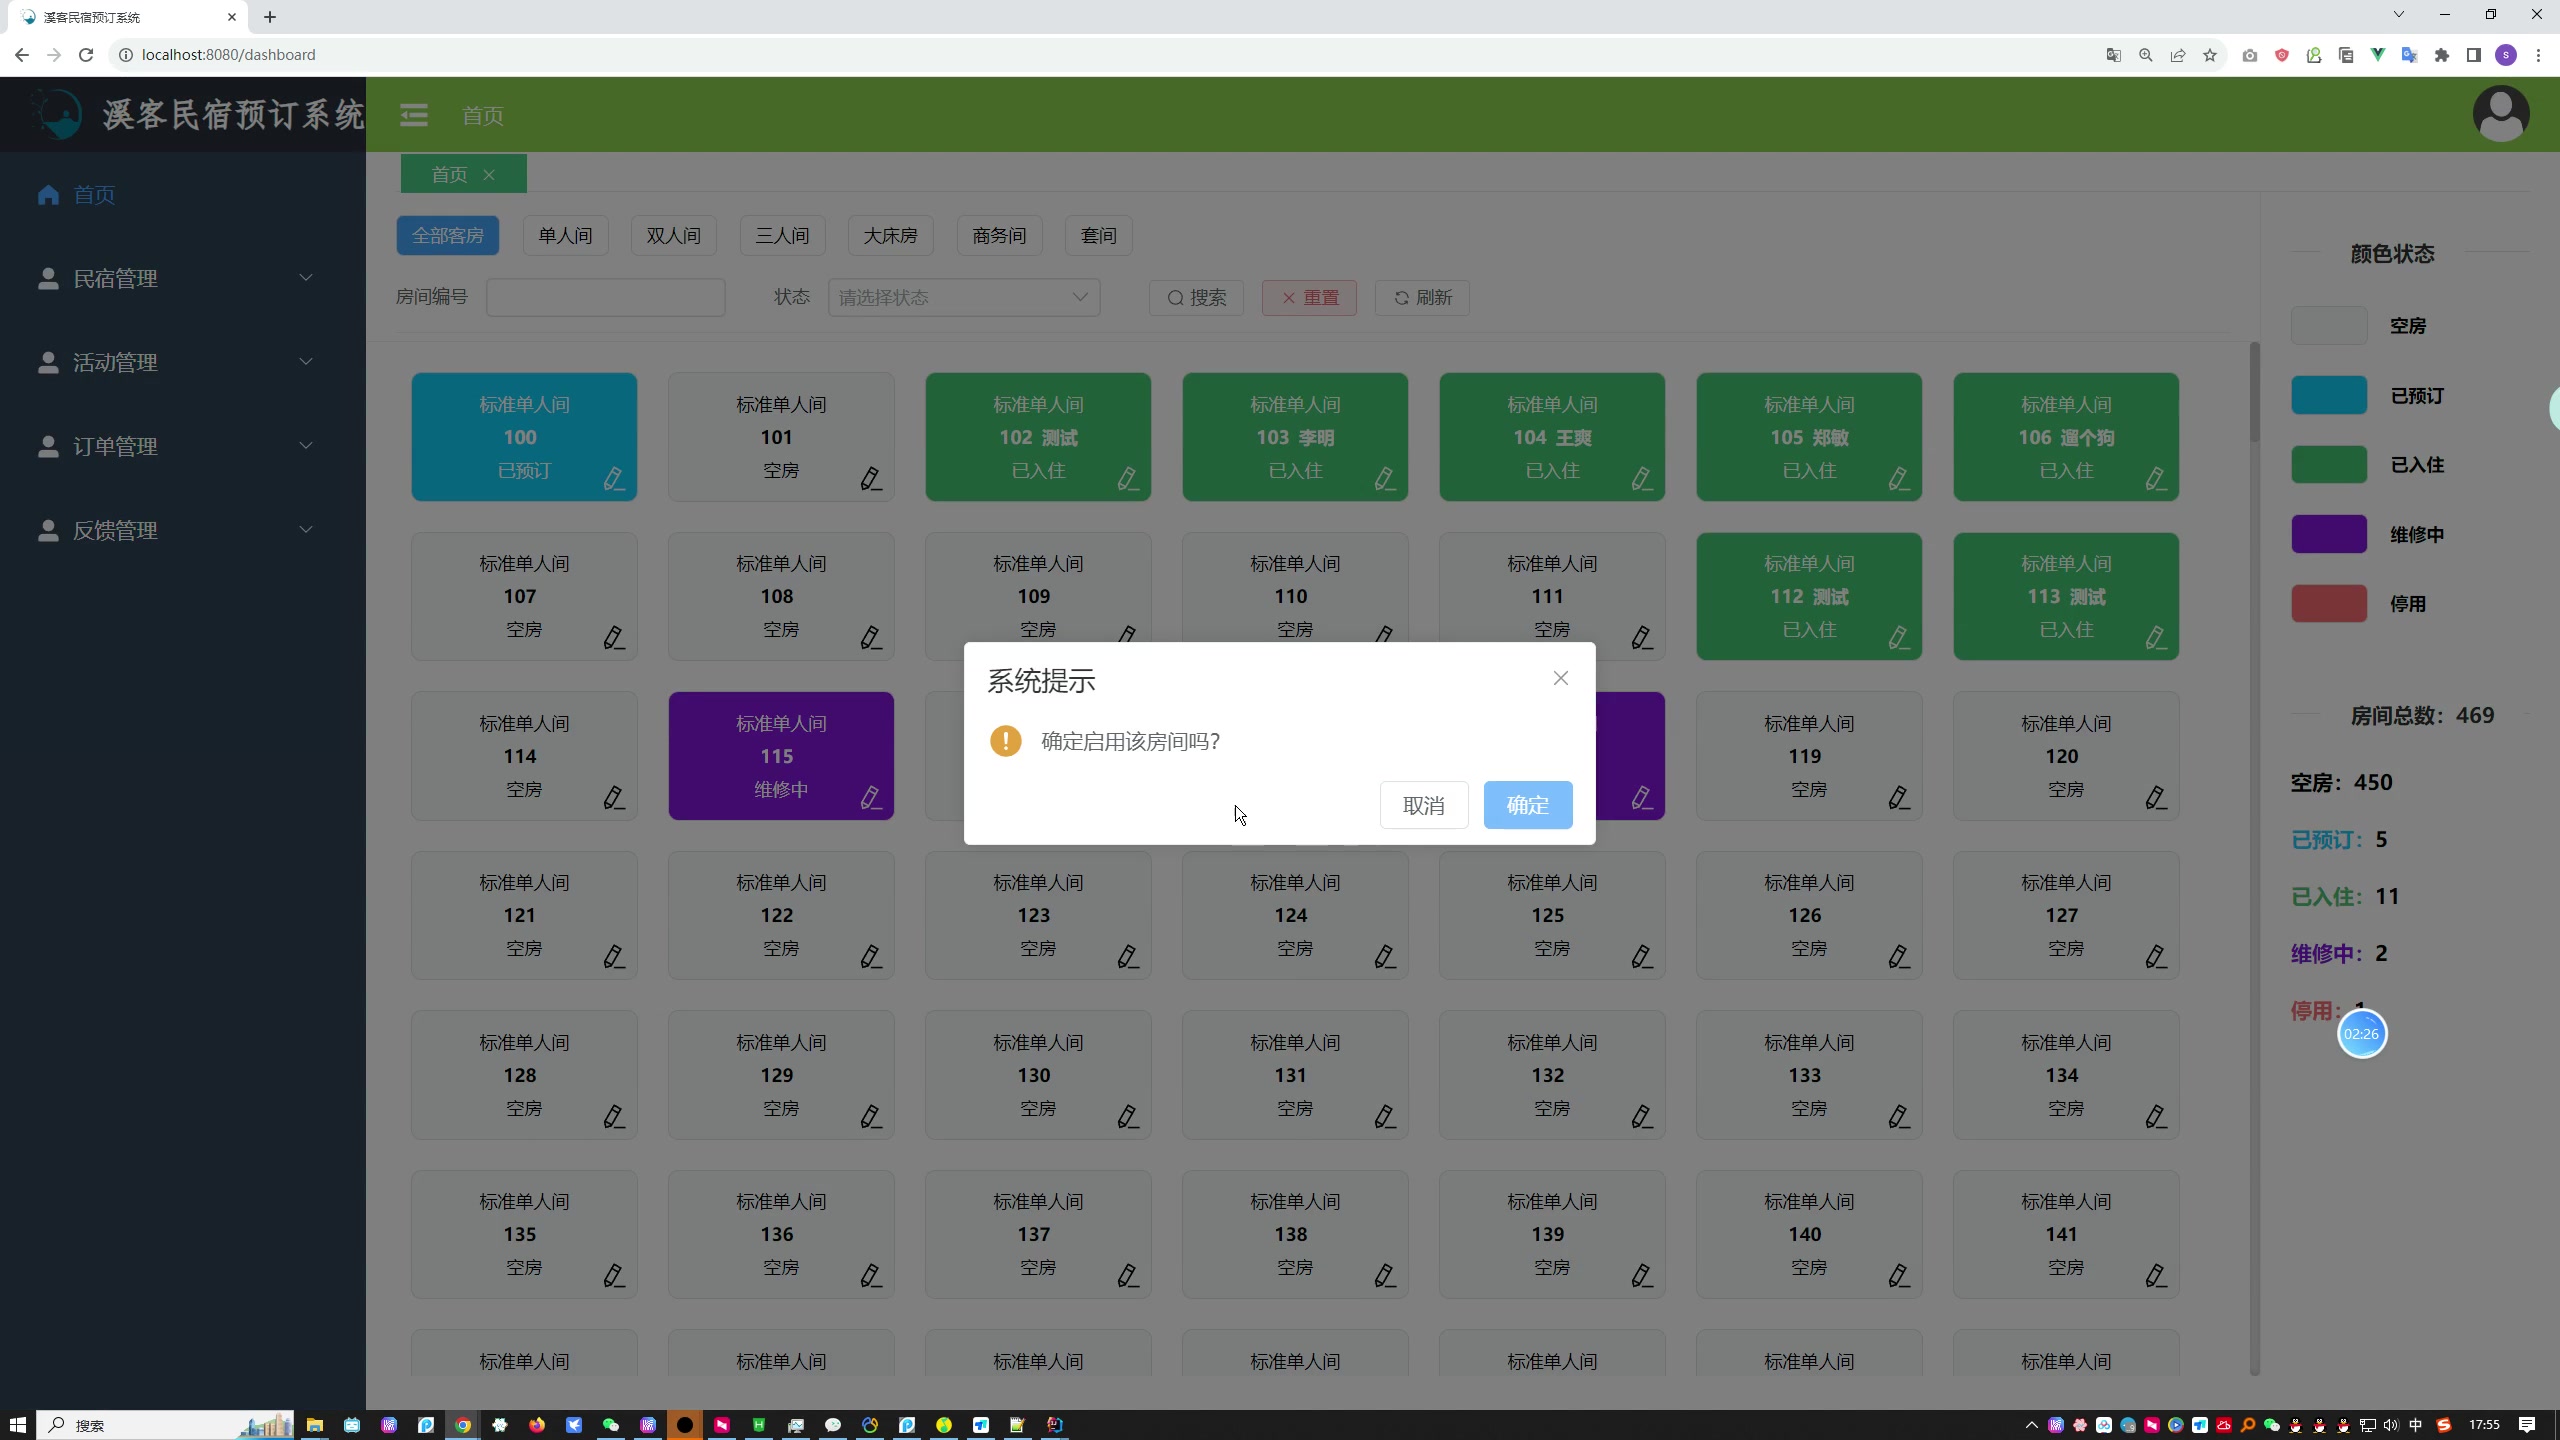
Task: Open 首页 in the sidebar
Action: pos(94,194)
